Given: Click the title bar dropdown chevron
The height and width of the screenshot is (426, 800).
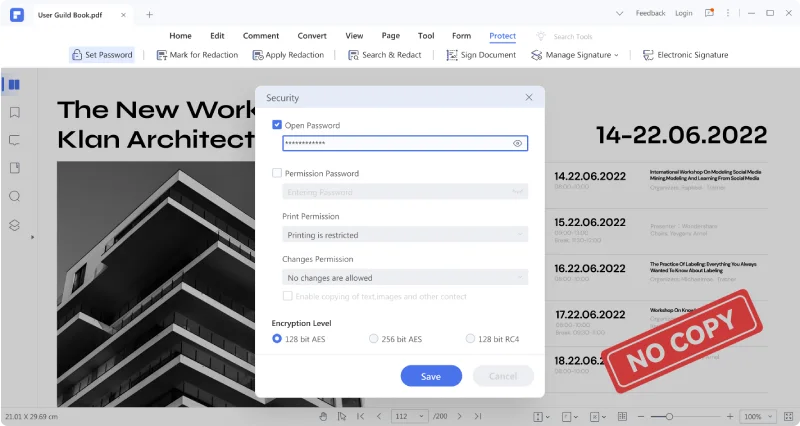Looking at the screenshot, I should click(x=619, y=13).
